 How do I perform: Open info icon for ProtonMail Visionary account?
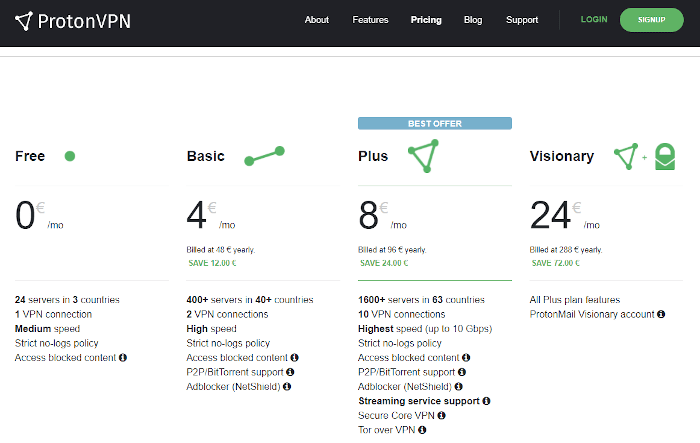coord(661,314)
